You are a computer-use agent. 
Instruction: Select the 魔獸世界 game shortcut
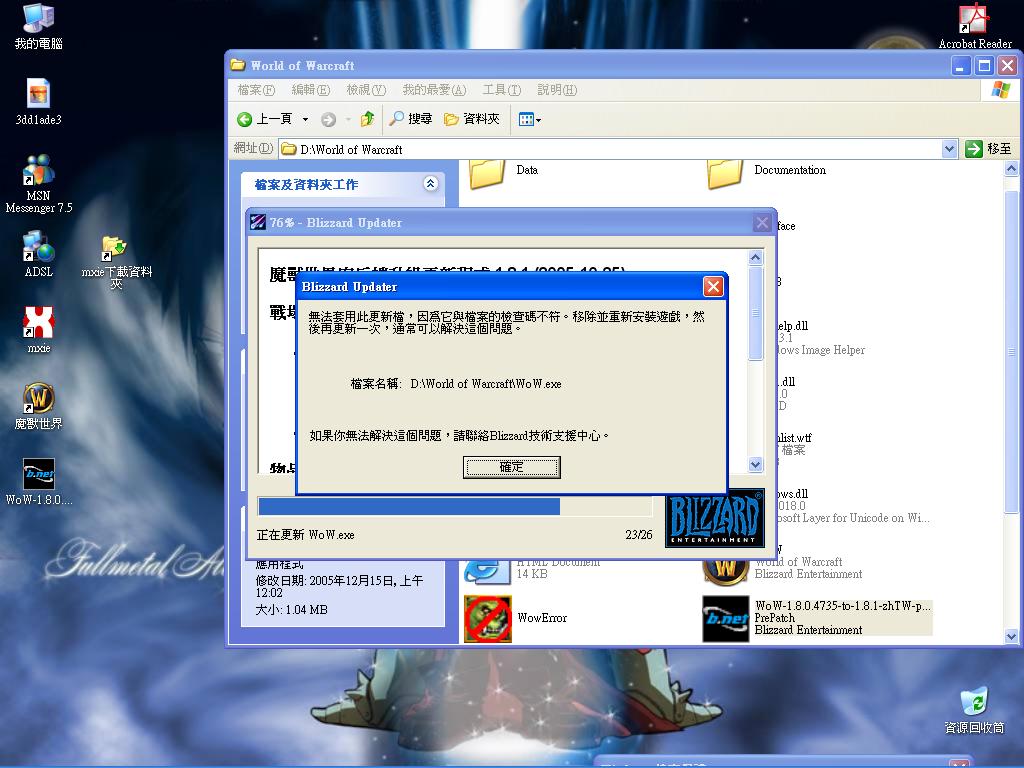tap(39, 406)
